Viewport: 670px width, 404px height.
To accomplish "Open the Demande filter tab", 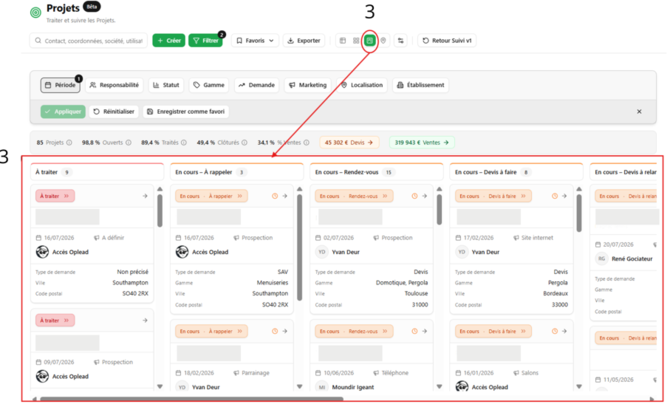I will (x=256, y=85).
